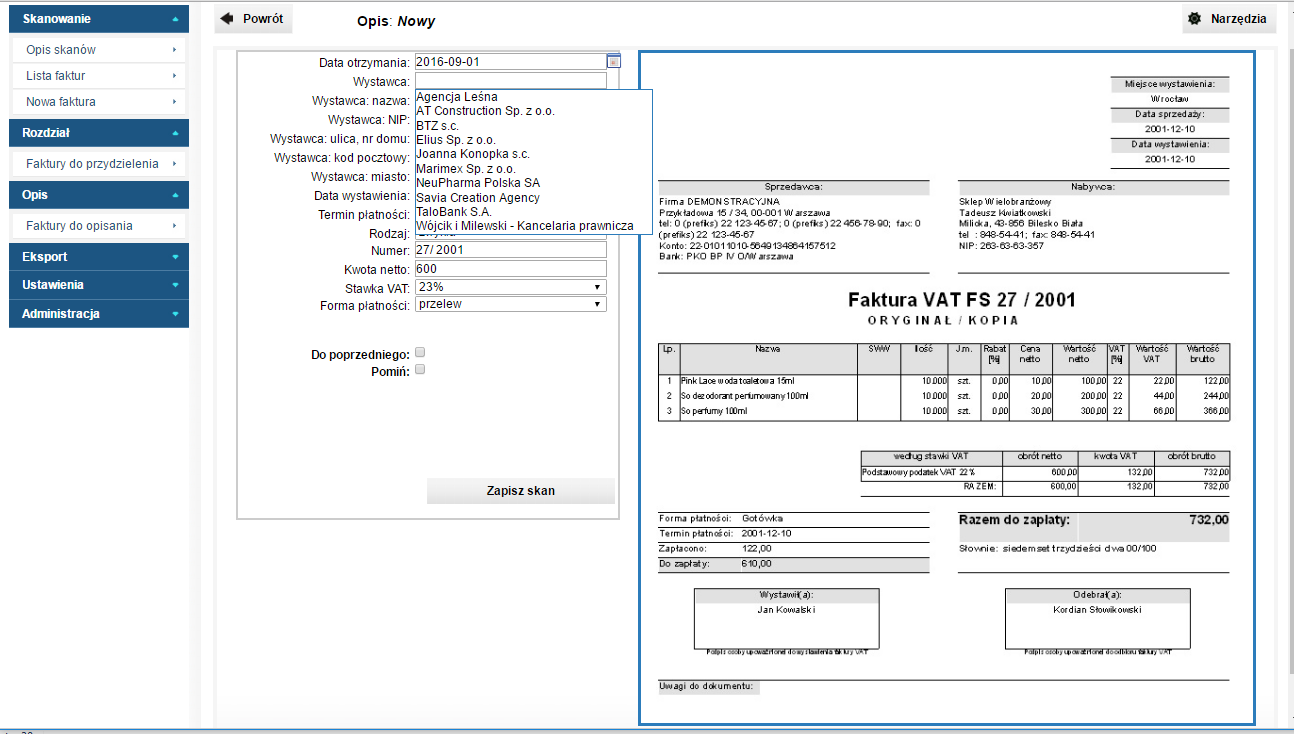Choose TaloBank S.A. in the list
This screenshot has height=734, width=1294.
454,212
